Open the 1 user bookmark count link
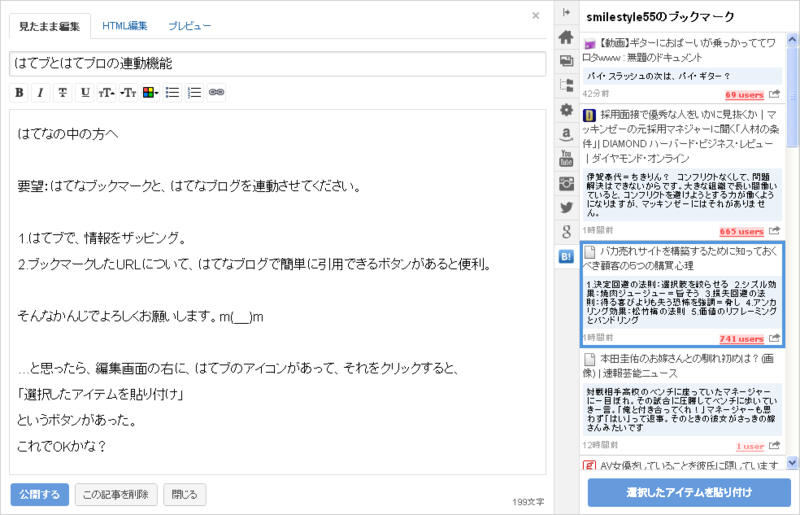The height and width of the screenshot is (515, 800). click(x=749, y=447)
